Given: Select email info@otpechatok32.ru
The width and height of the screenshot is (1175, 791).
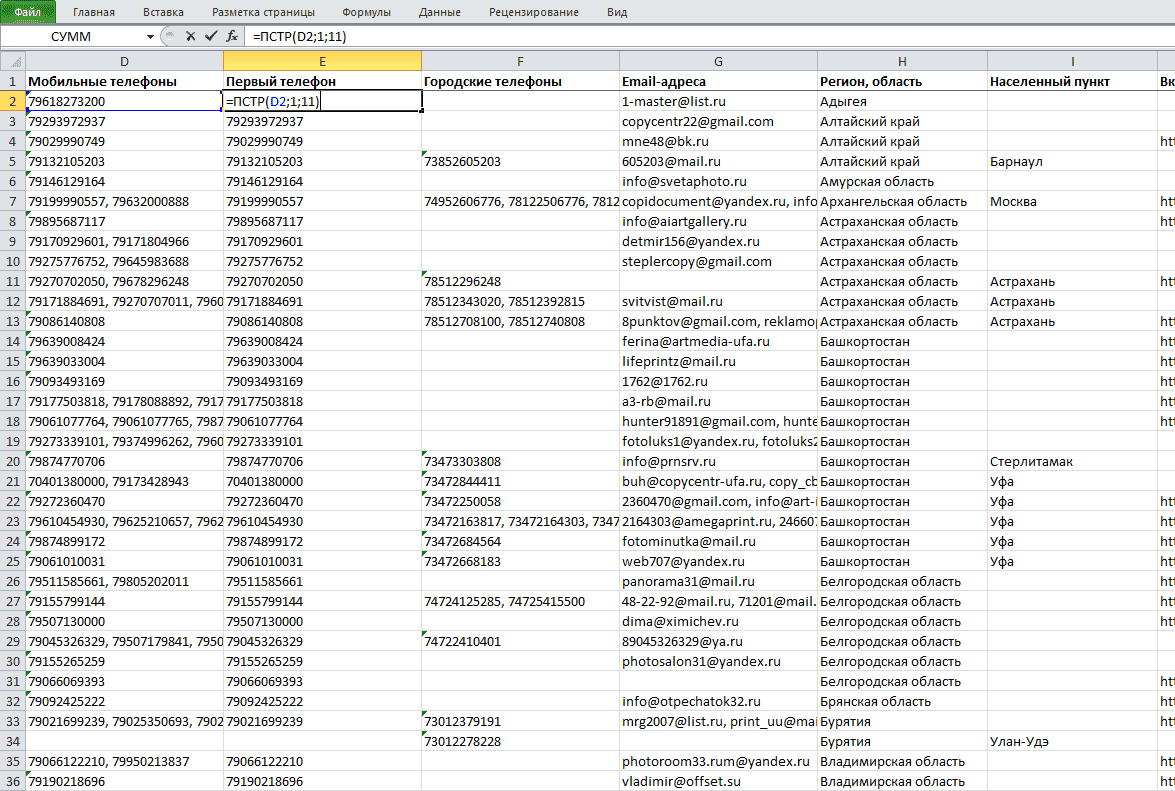Looking at the screenshot, I should point(718,702).
